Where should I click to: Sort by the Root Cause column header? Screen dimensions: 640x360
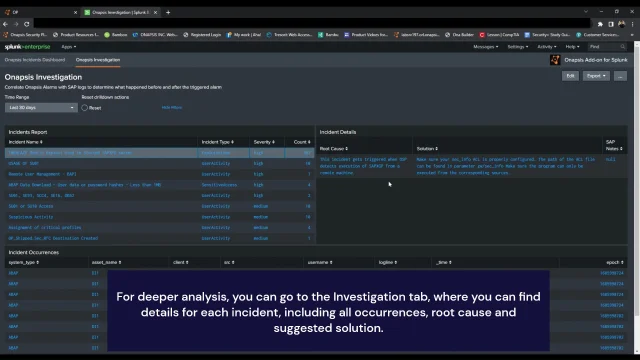tap(333, 149)
